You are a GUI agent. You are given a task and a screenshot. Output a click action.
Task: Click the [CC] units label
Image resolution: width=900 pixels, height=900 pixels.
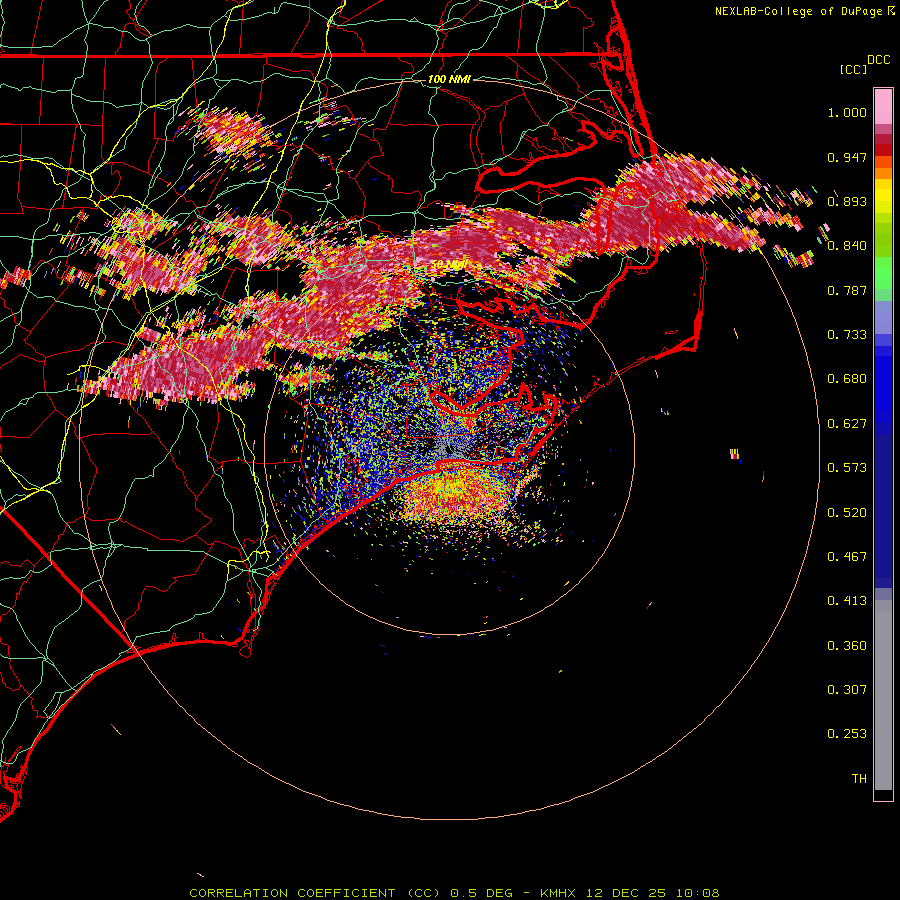tap(853, 69)
